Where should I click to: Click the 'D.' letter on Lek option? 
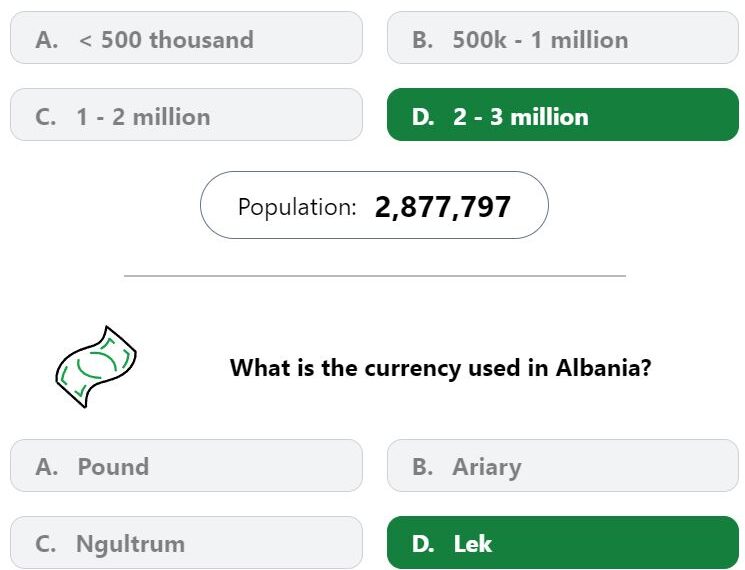(x=423, y=544)
